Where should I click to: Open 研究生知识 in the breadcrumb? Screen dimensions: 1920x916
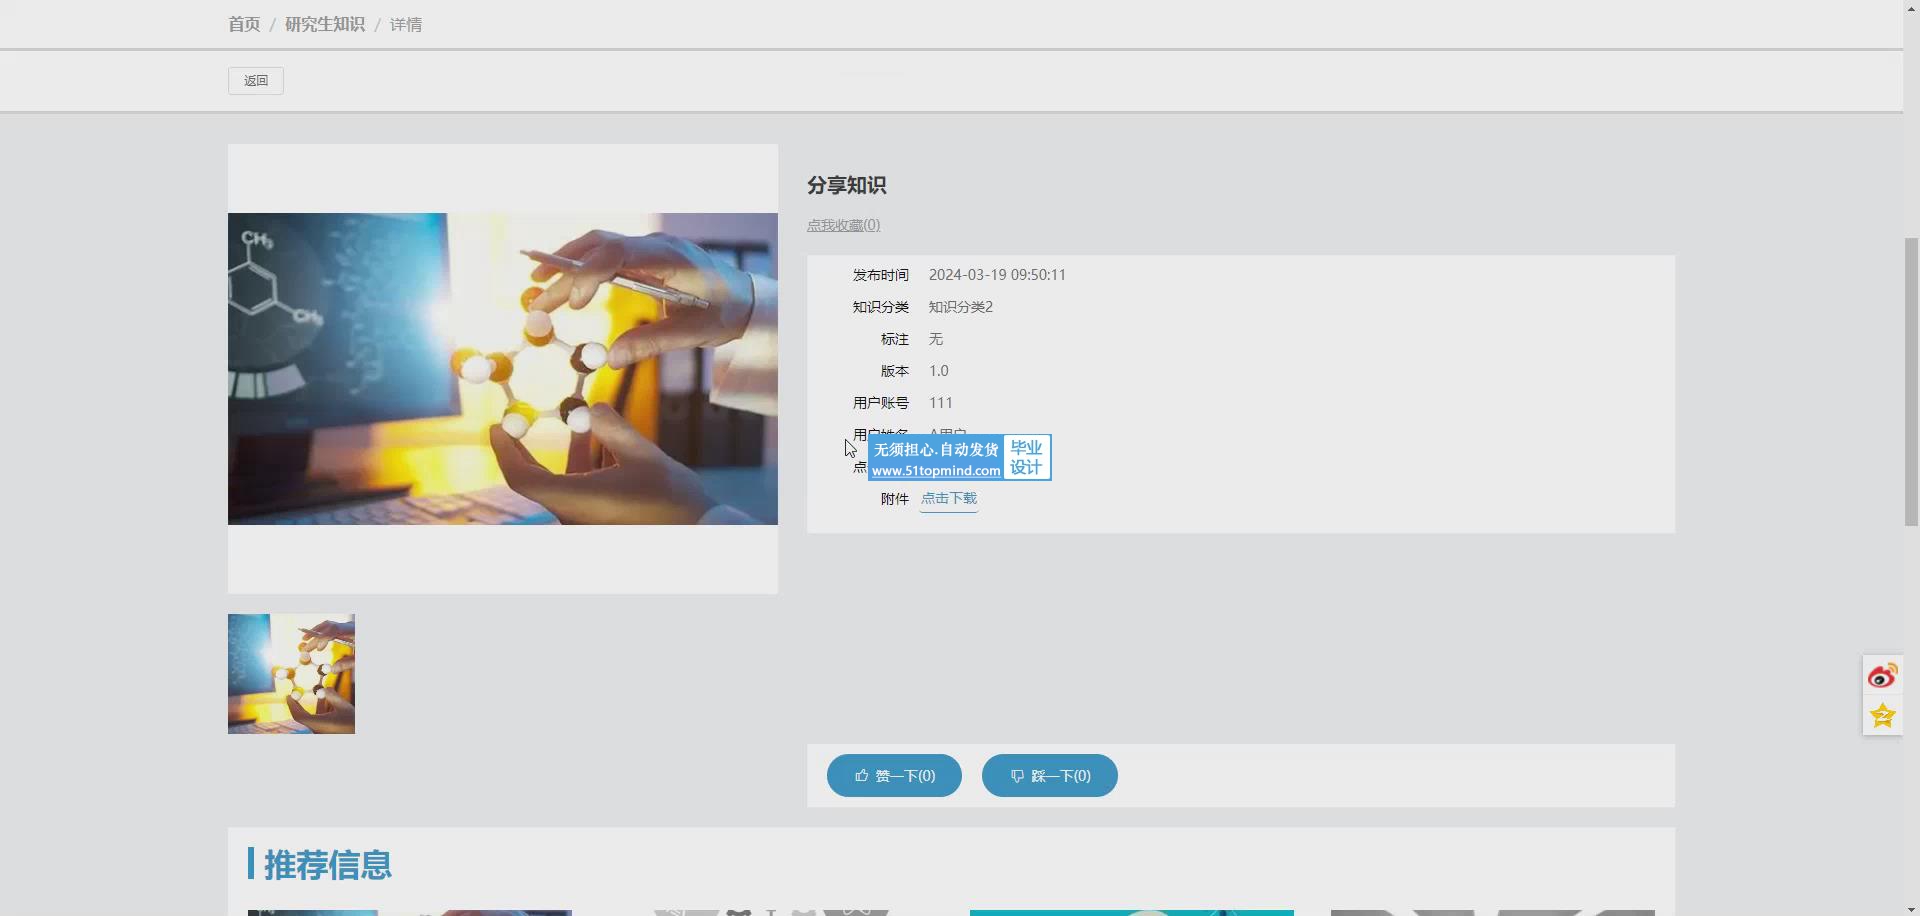tap(325, 24)
